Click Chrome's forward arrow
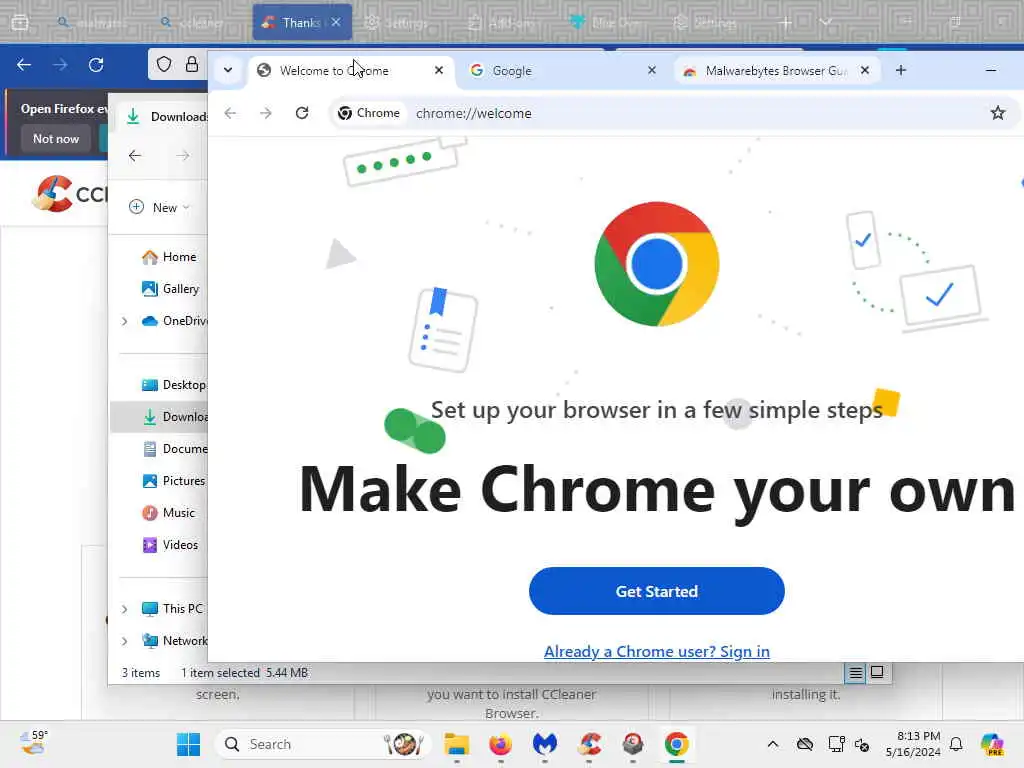 point(266,113)
